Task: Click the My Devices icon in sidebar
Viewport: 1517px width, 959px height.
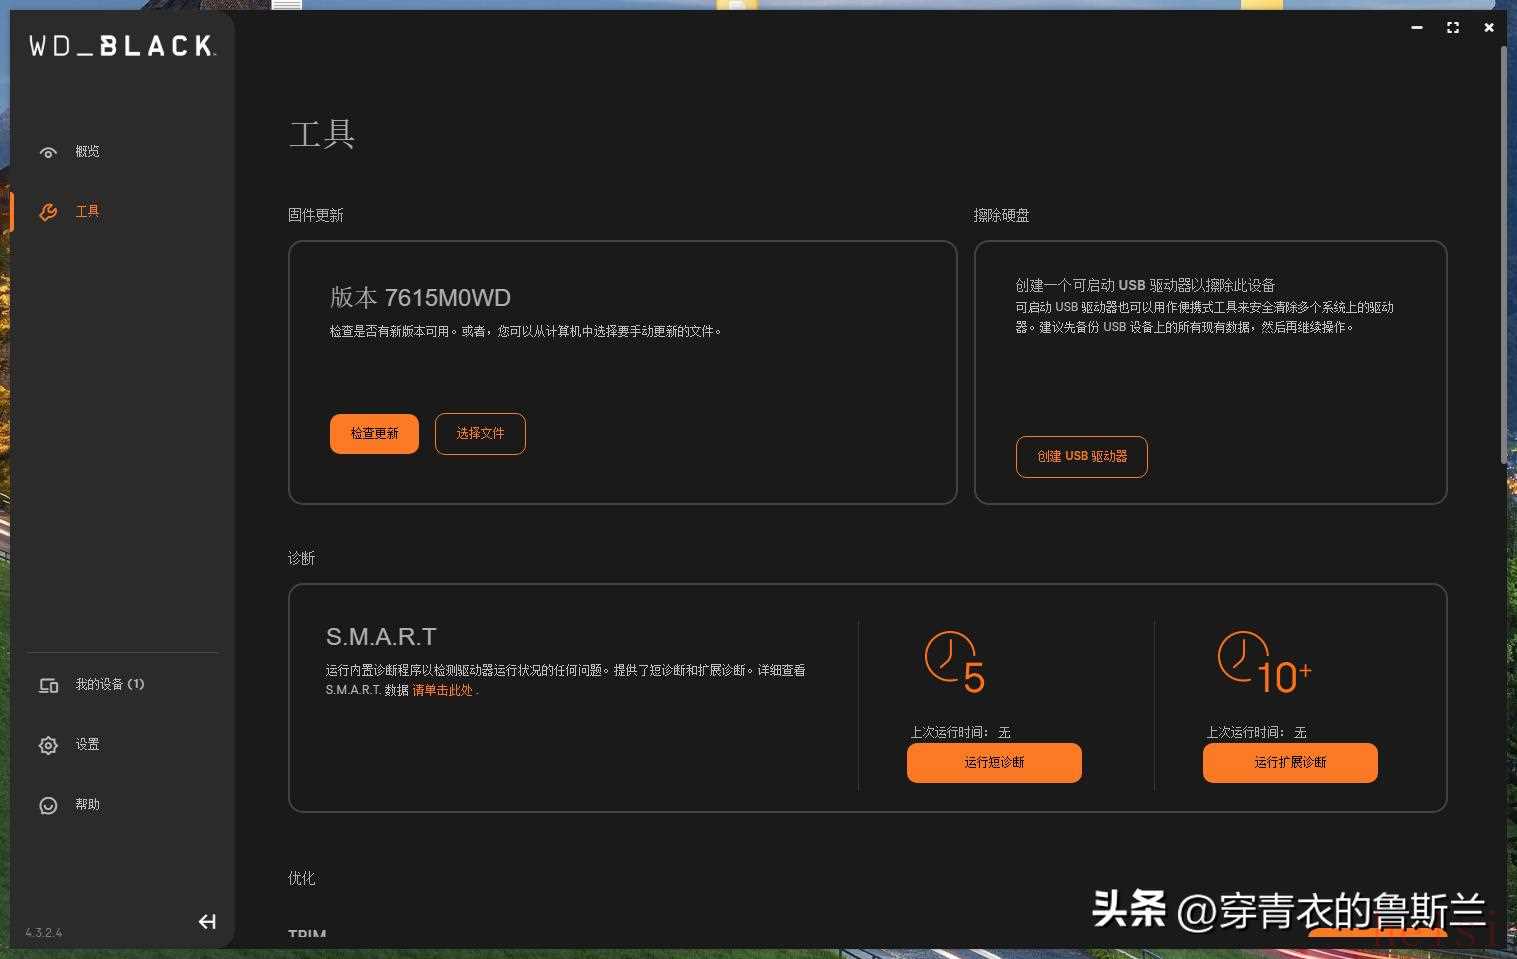Action: pos(48,685)
